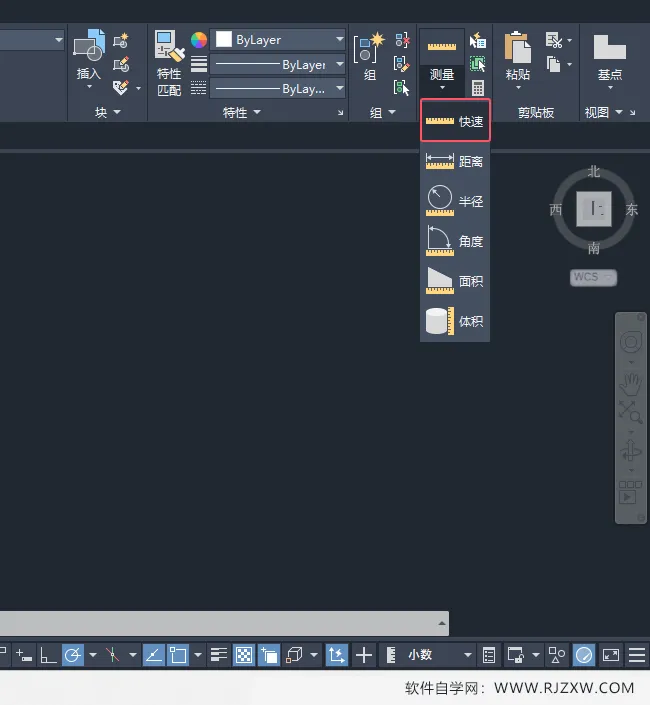Open the 插入 dropdown arrow
650x705 pixels.
click(x=89, y=86)
